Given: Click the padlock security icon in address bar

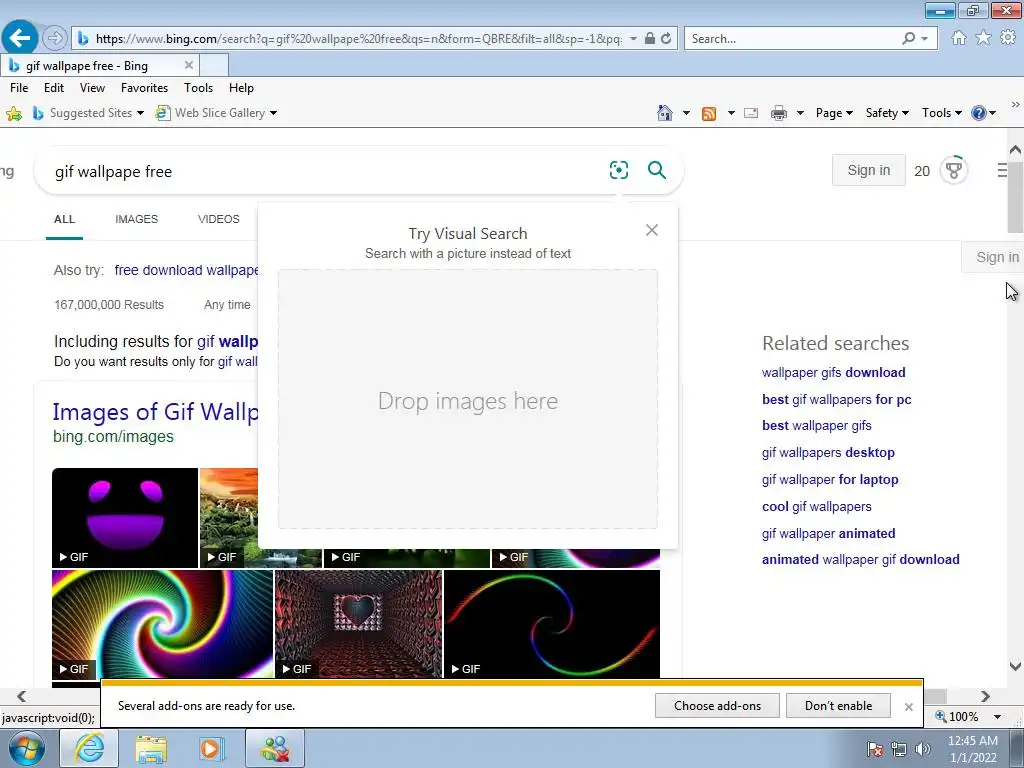Looking at the screenshot, I should 649,39.
